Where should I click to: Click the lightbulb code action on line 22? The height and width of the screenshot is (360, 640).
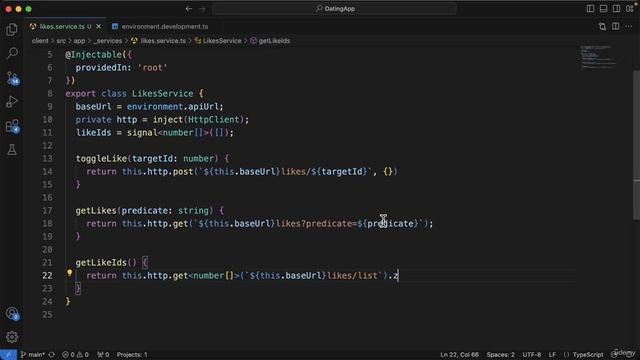pos(69,273)
